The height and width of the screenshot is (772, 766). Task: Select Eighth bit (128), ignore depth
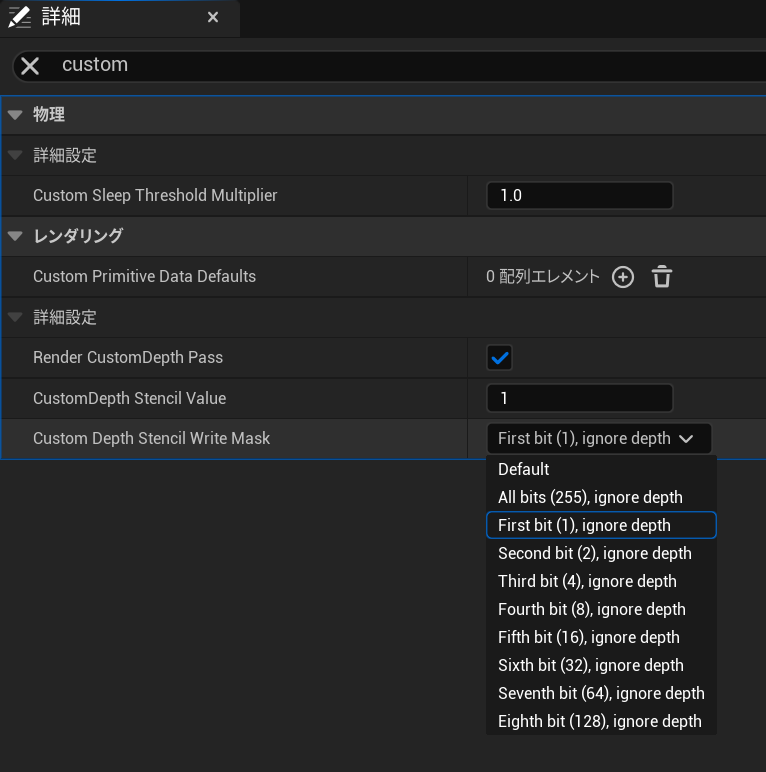click(x=601, y=721)
